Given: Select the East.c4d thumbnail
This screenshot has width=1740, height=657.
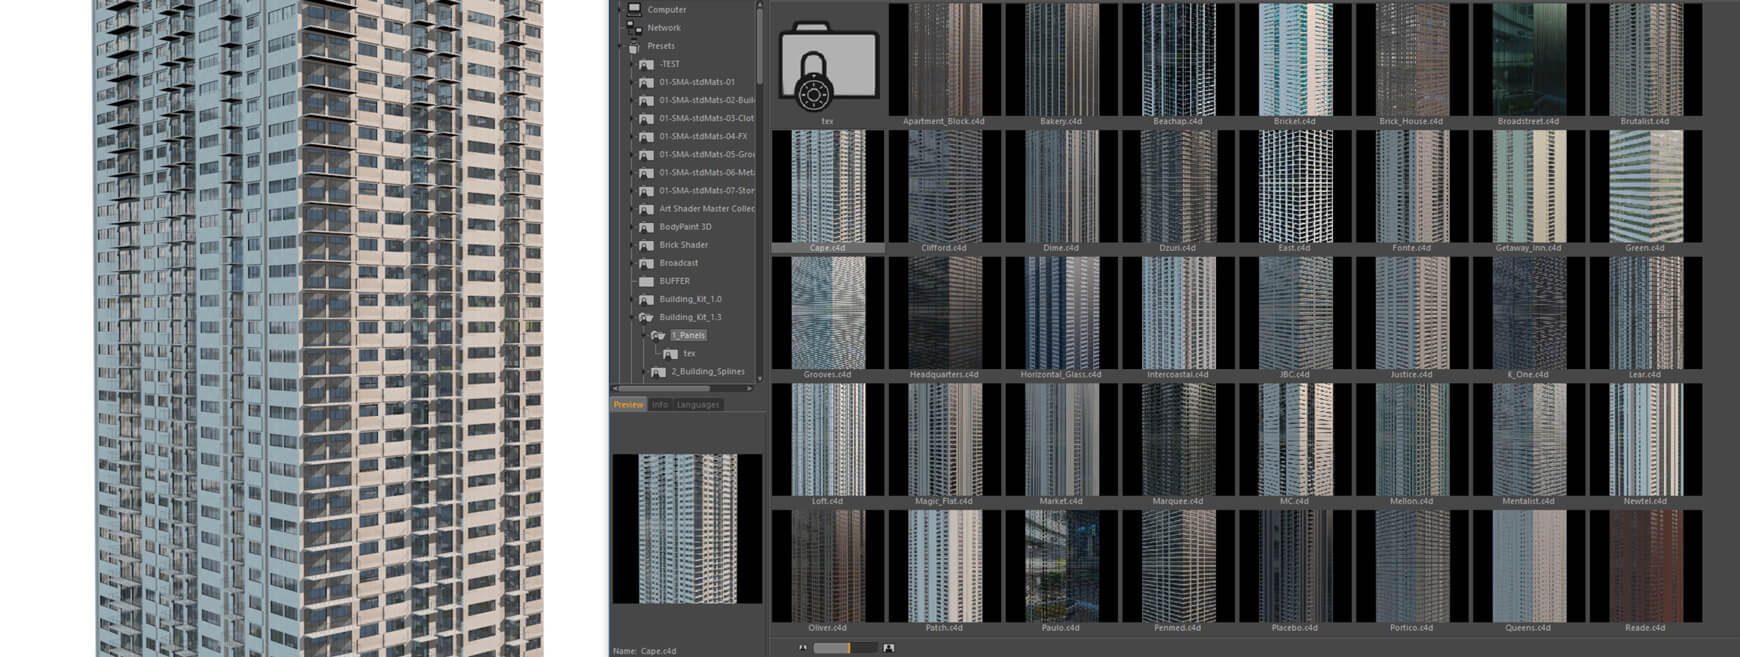Looking at the screenshot, I should (x=1295, y=186).
